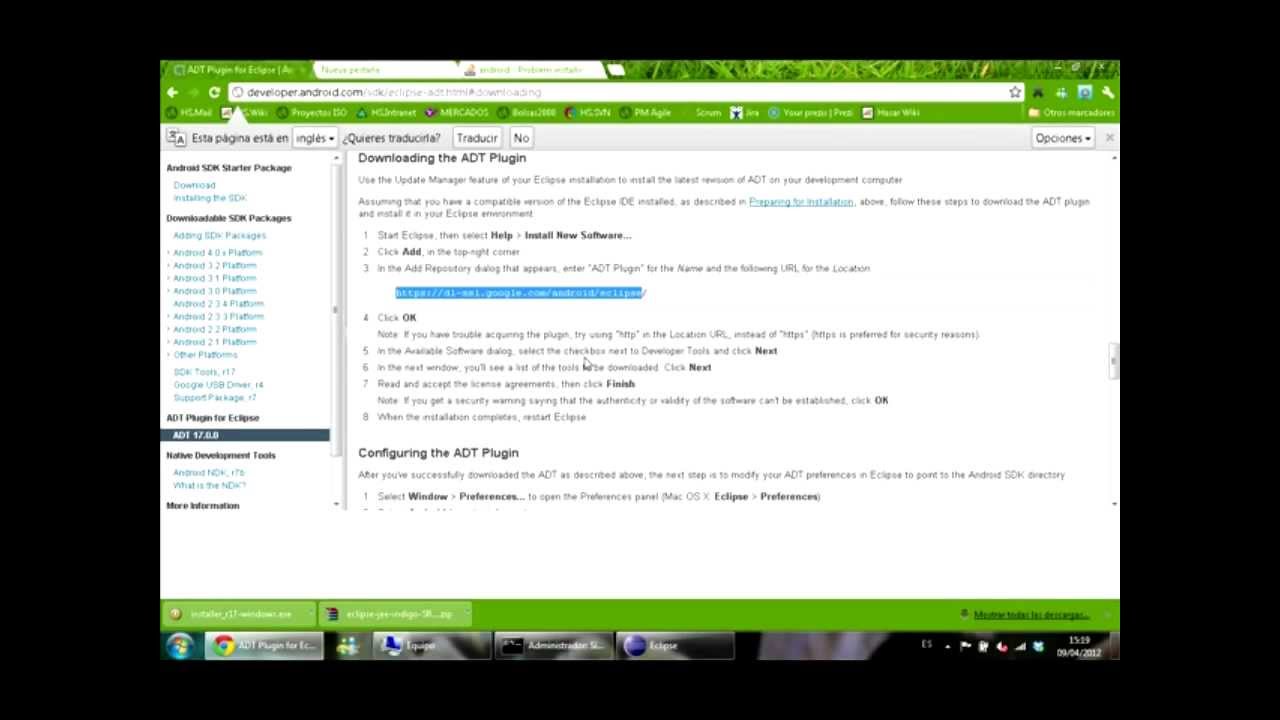Click the sidebar vertical scrollbar
Image resolution: width=1280 pixels, height=720 pixels.
click(x=336, y=310)
